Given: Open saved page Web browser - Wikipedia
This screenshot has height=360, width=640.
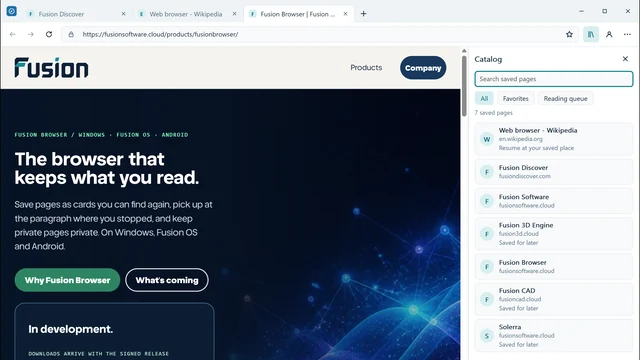Looking at the screenshot, I should click(553, 139).
